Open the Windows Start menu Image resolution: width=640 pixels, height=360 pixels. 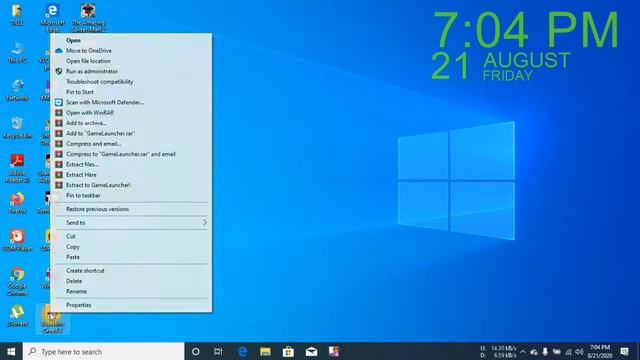(11, 351)
